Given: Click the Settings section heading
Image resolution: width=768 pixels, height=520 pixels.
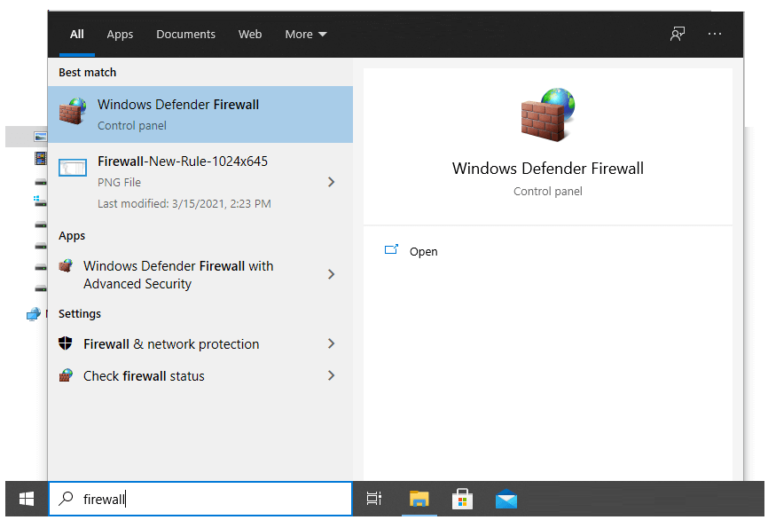Looking at the screenshot, I should click(x=80, y=314).
